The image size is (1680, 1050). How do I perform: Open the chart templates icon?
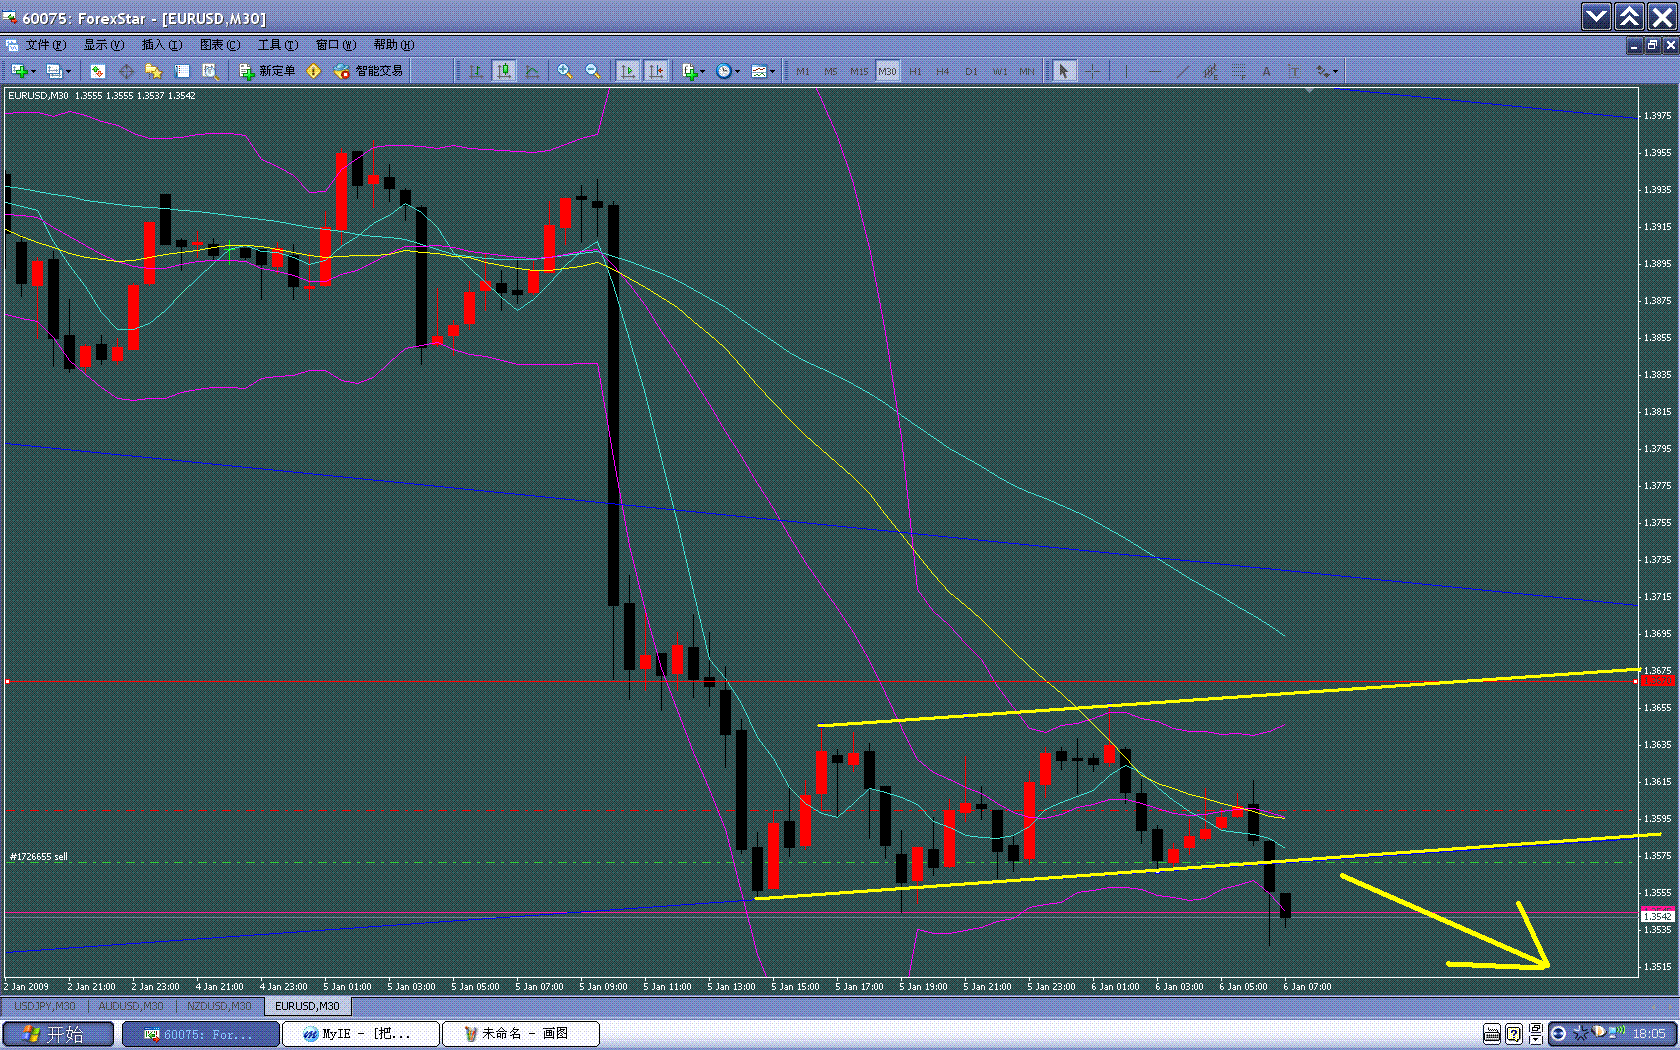tap(759, 71)
